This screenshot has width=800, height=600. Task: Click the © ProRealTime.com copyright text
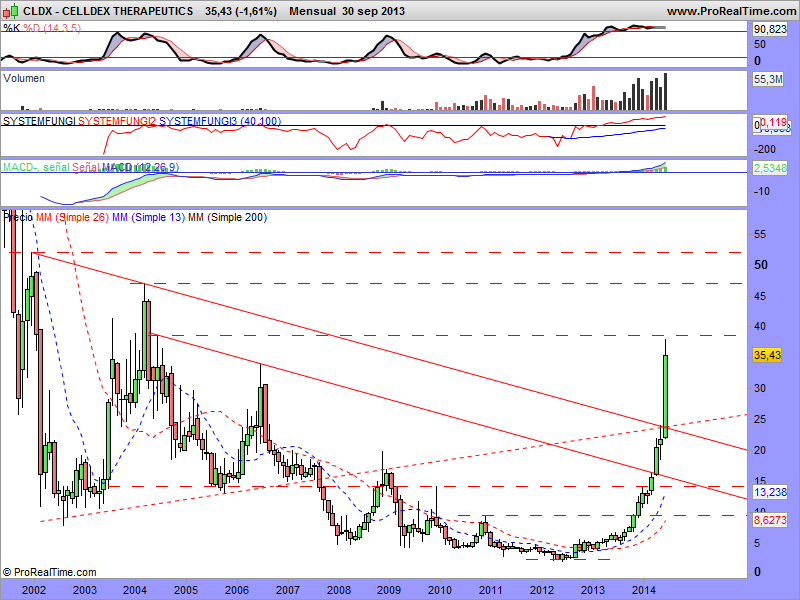click(49, 572)
